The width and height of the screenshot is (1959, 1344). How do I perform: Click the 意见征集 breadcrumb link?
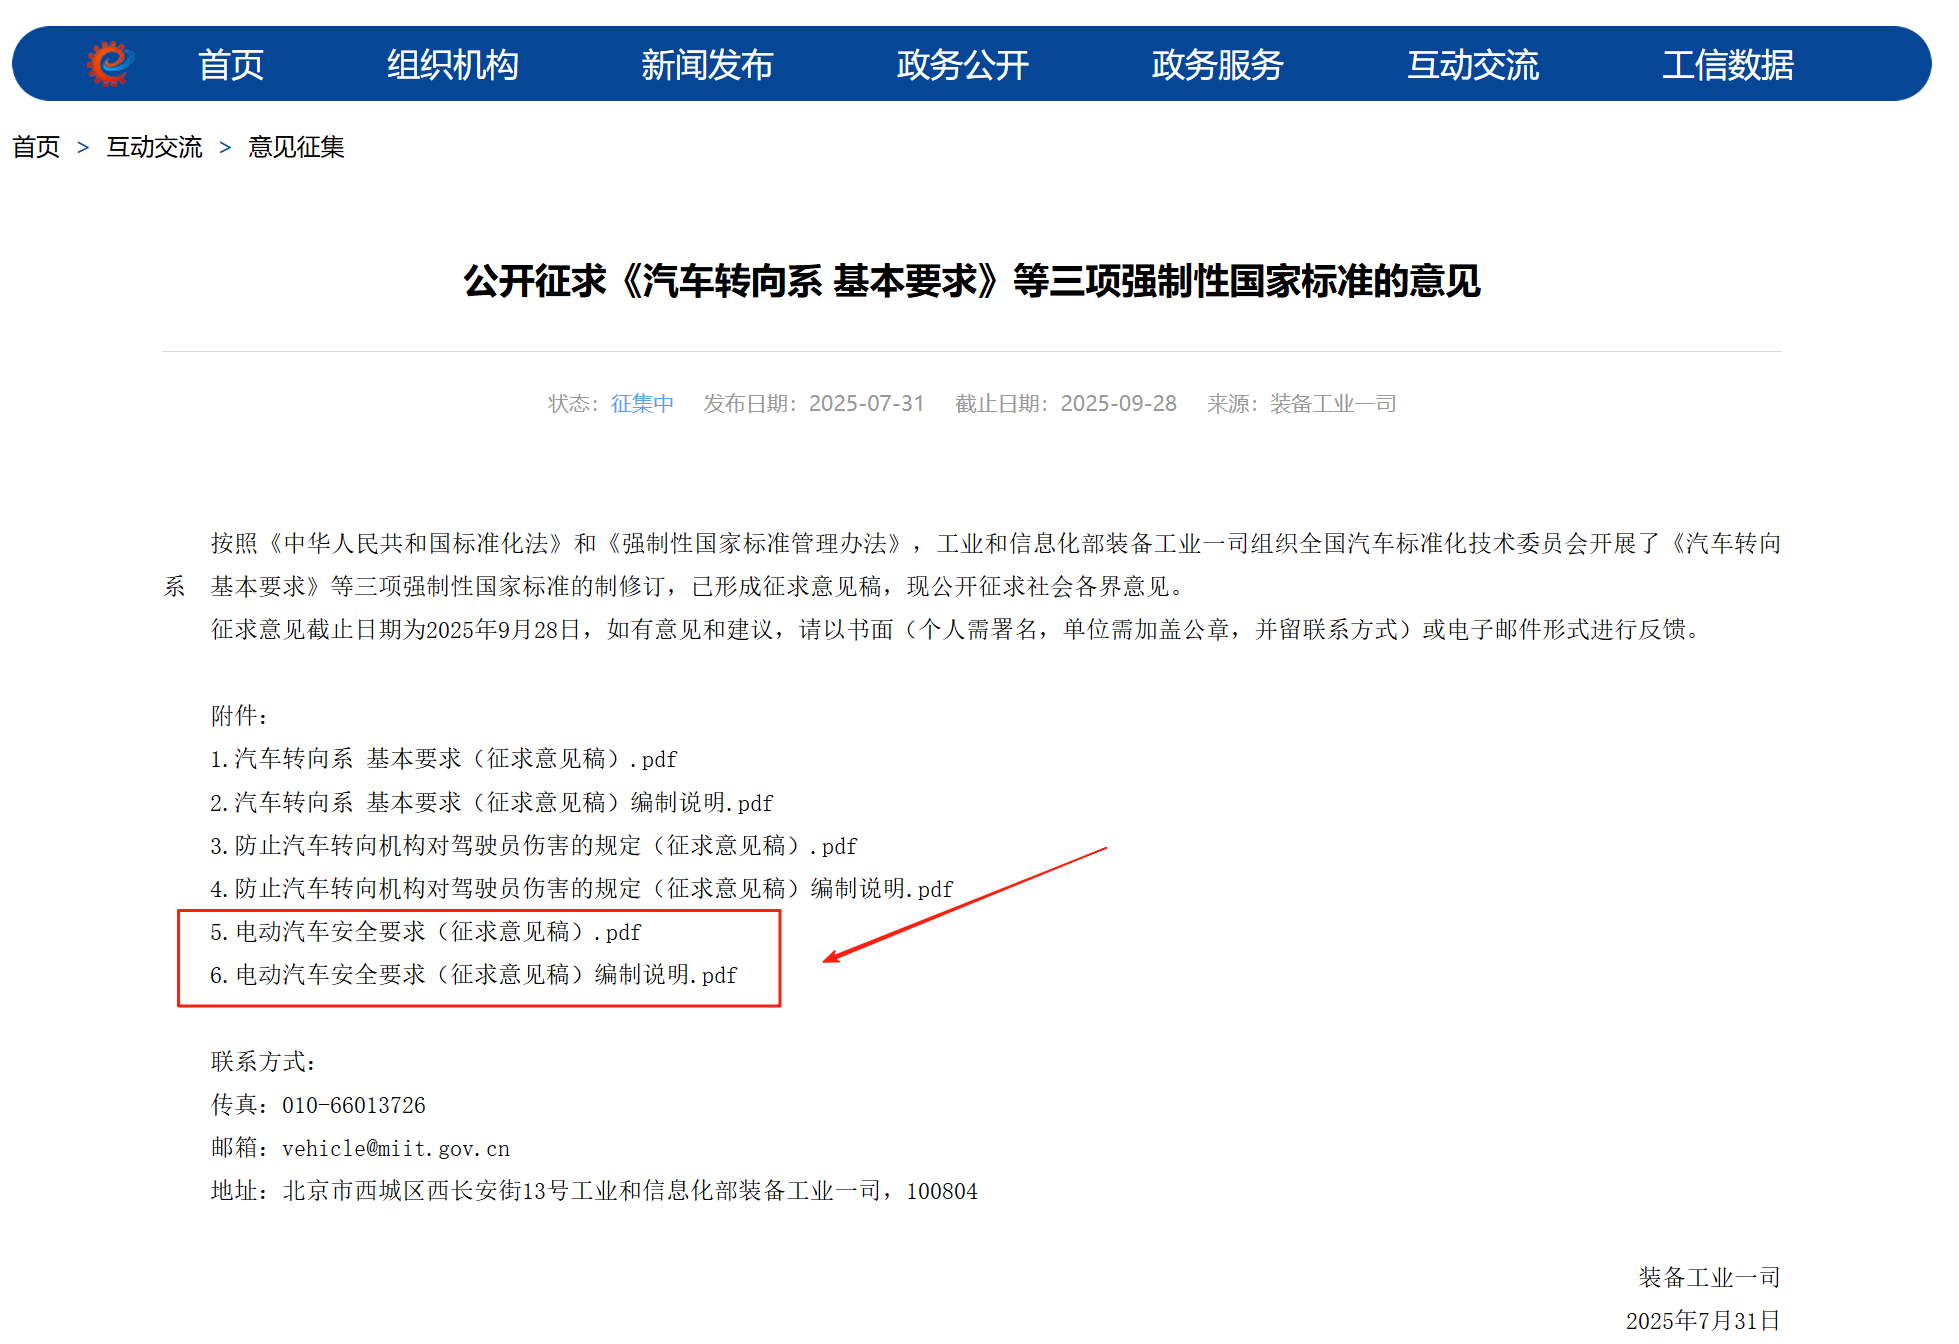[296, 147]
